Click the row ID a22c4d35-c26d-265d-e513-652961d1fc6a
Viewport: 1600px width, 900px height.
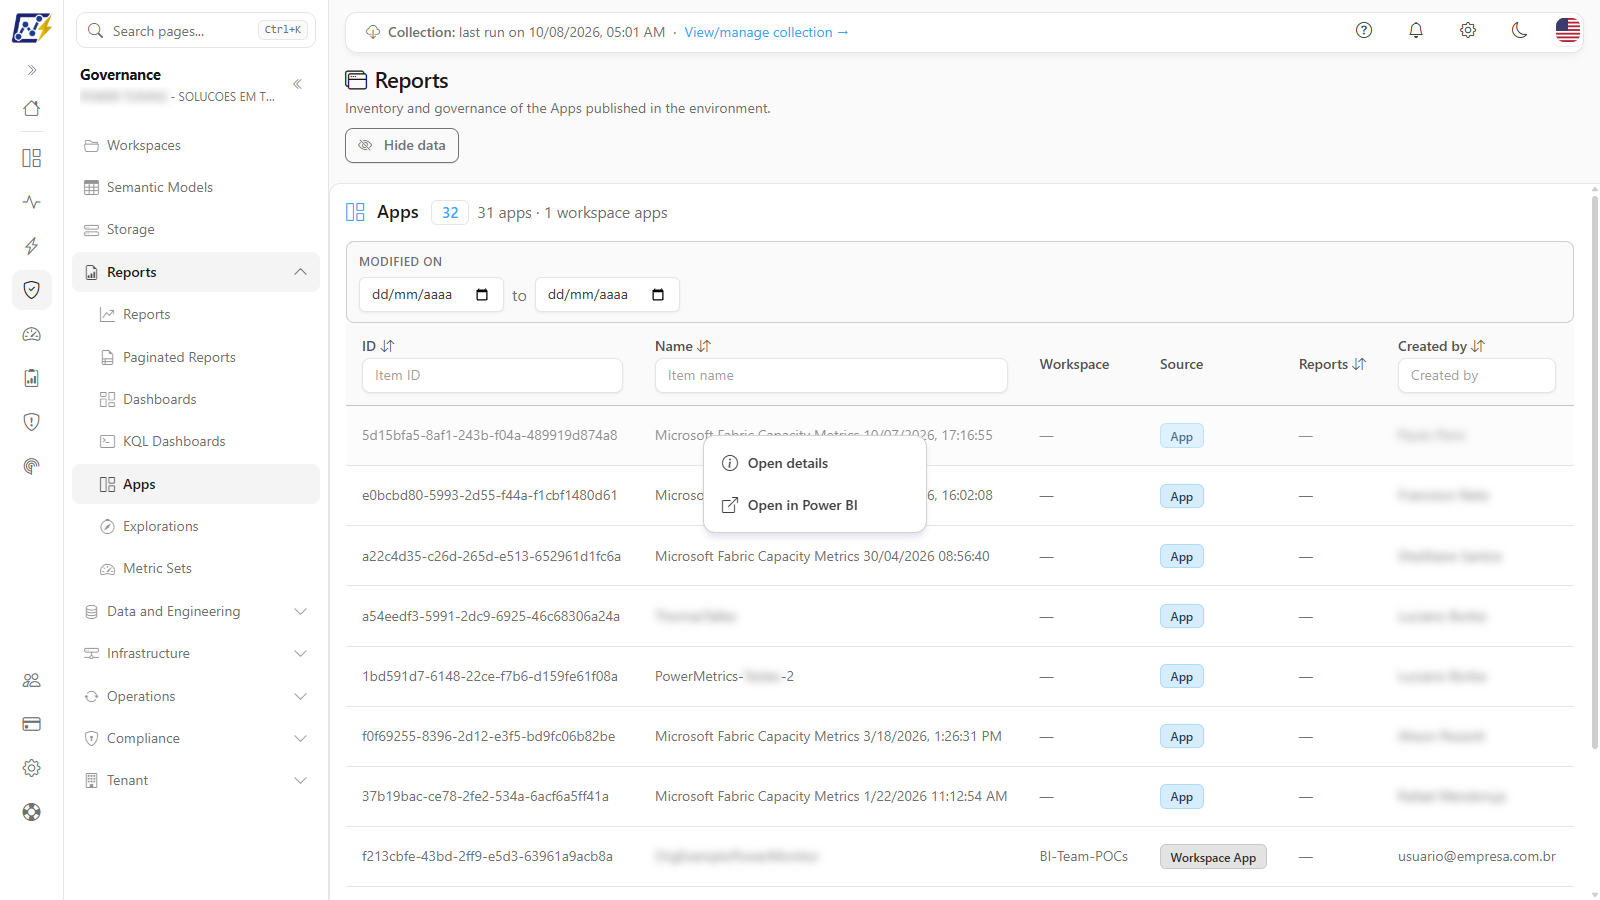tap(491, 556)
